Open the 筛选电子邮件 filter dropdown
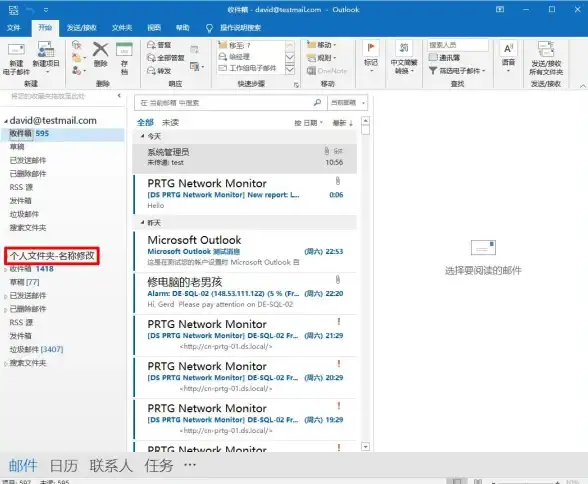The width and height of the screenshot is (588, 484). [457, 70]
